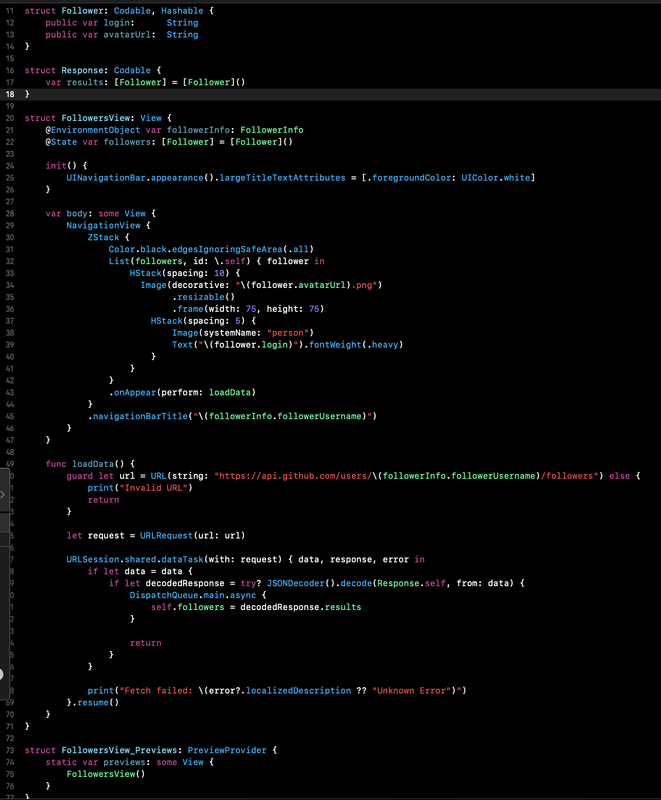Click the "Unknown Error" string

pyautogui.click(x=414, y=691)
